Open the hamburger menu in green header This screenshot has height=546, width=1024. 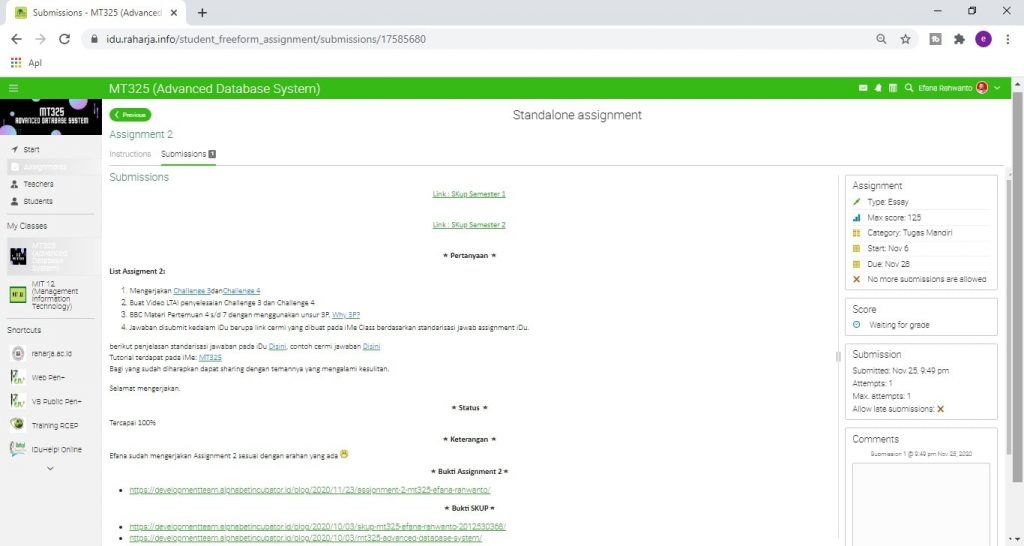pos(14,89)
